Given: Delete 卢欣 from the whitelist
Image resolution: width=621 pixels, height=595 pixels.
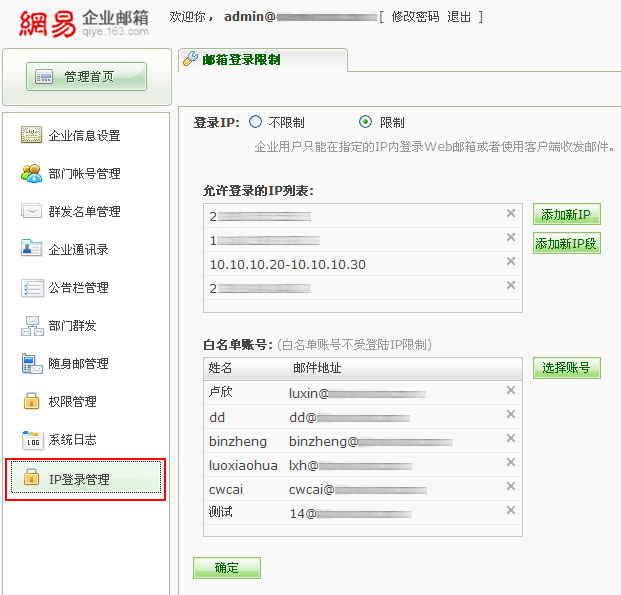Looking at the screenshot, I should 511,391.
